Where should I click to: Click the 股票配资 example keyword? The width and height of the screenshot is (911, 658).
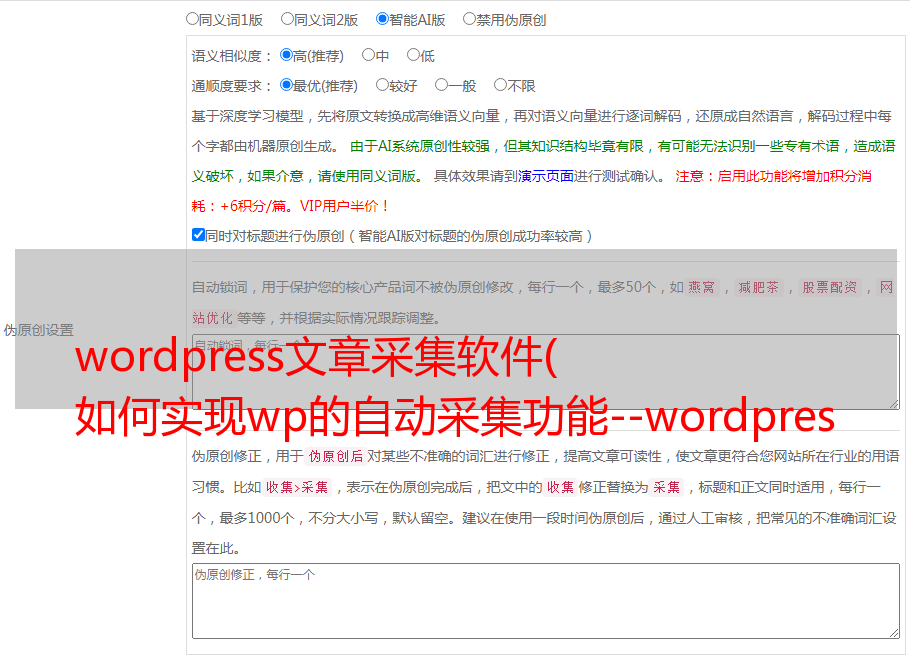[830, 287]
